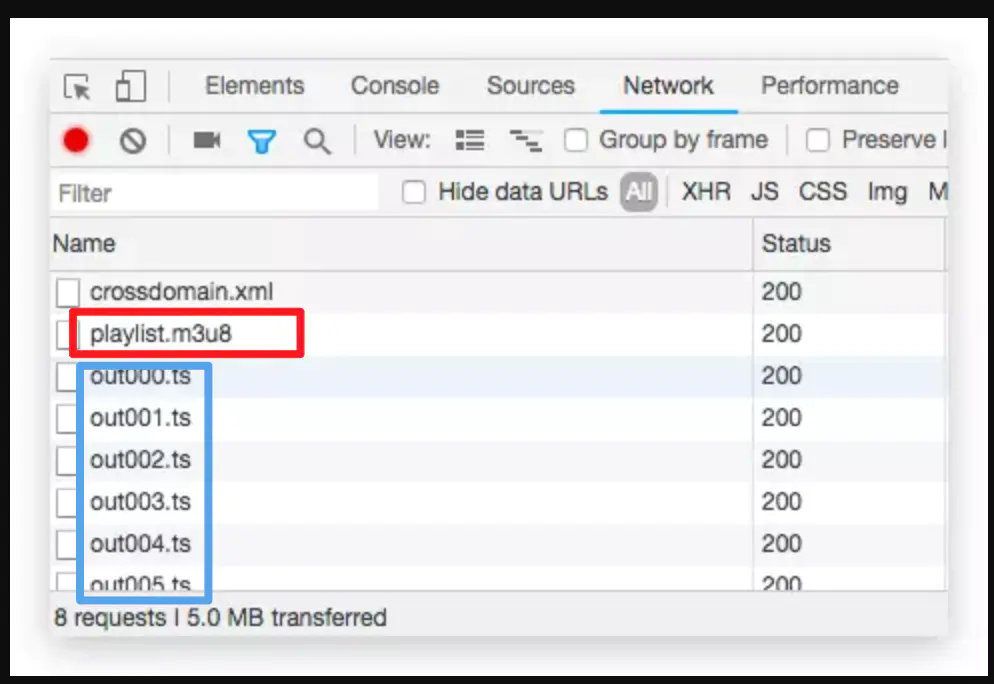Toggle the device toolbar icon

click(x=131, y=86)
